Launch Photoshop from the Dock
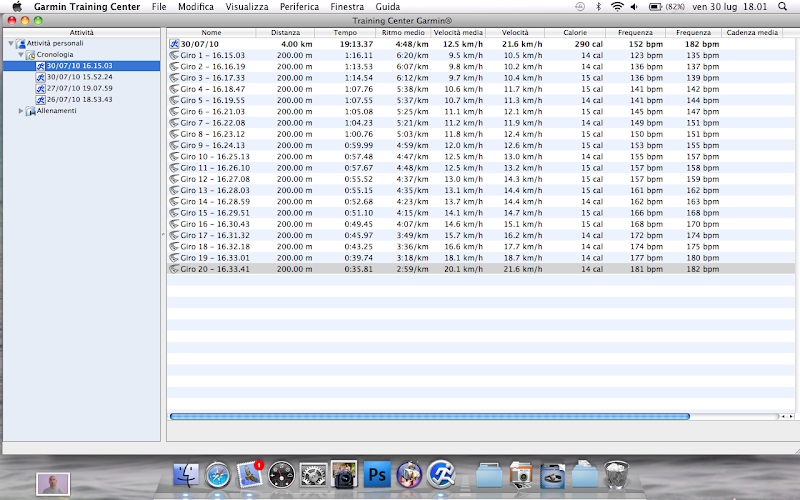The width and height of the screenshot is (800, 500). 377,474
